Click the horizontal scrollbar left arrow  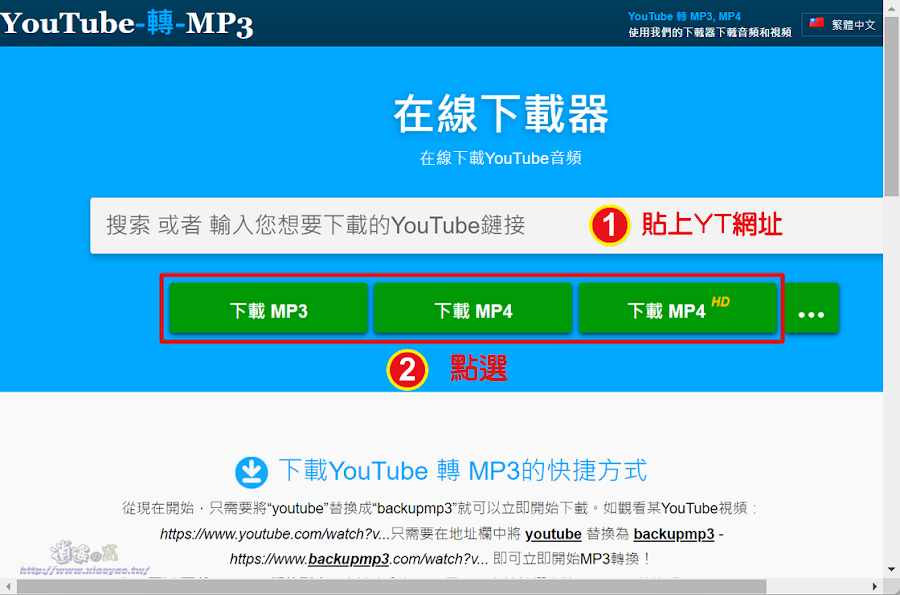click(8, 586)
